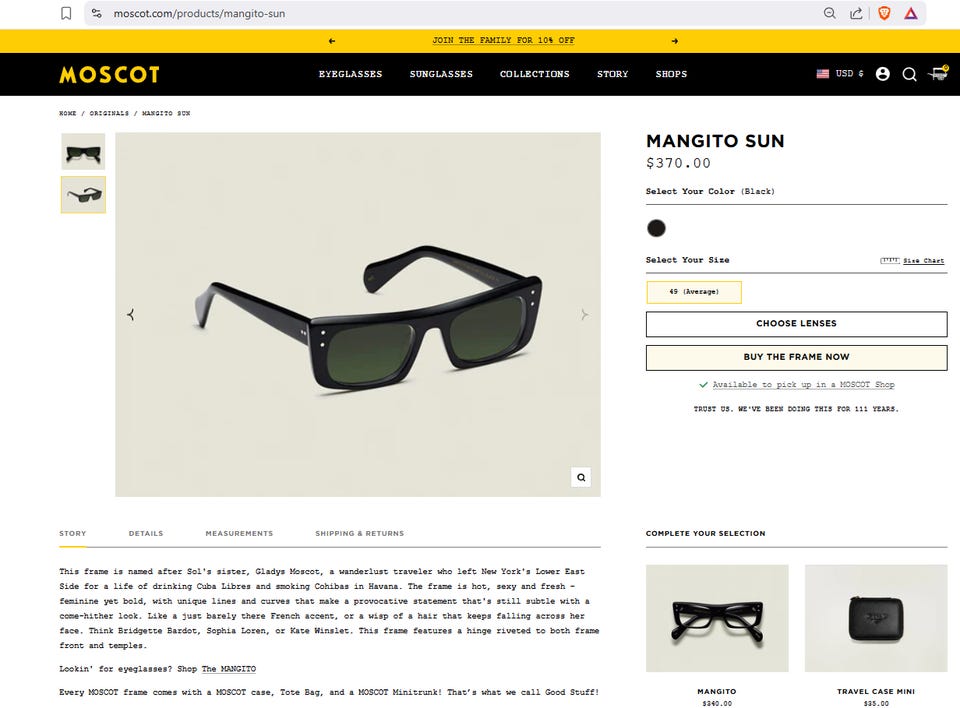Select the front-view sunglasses thumbnail
960x708 pixels.
(83, 151)
